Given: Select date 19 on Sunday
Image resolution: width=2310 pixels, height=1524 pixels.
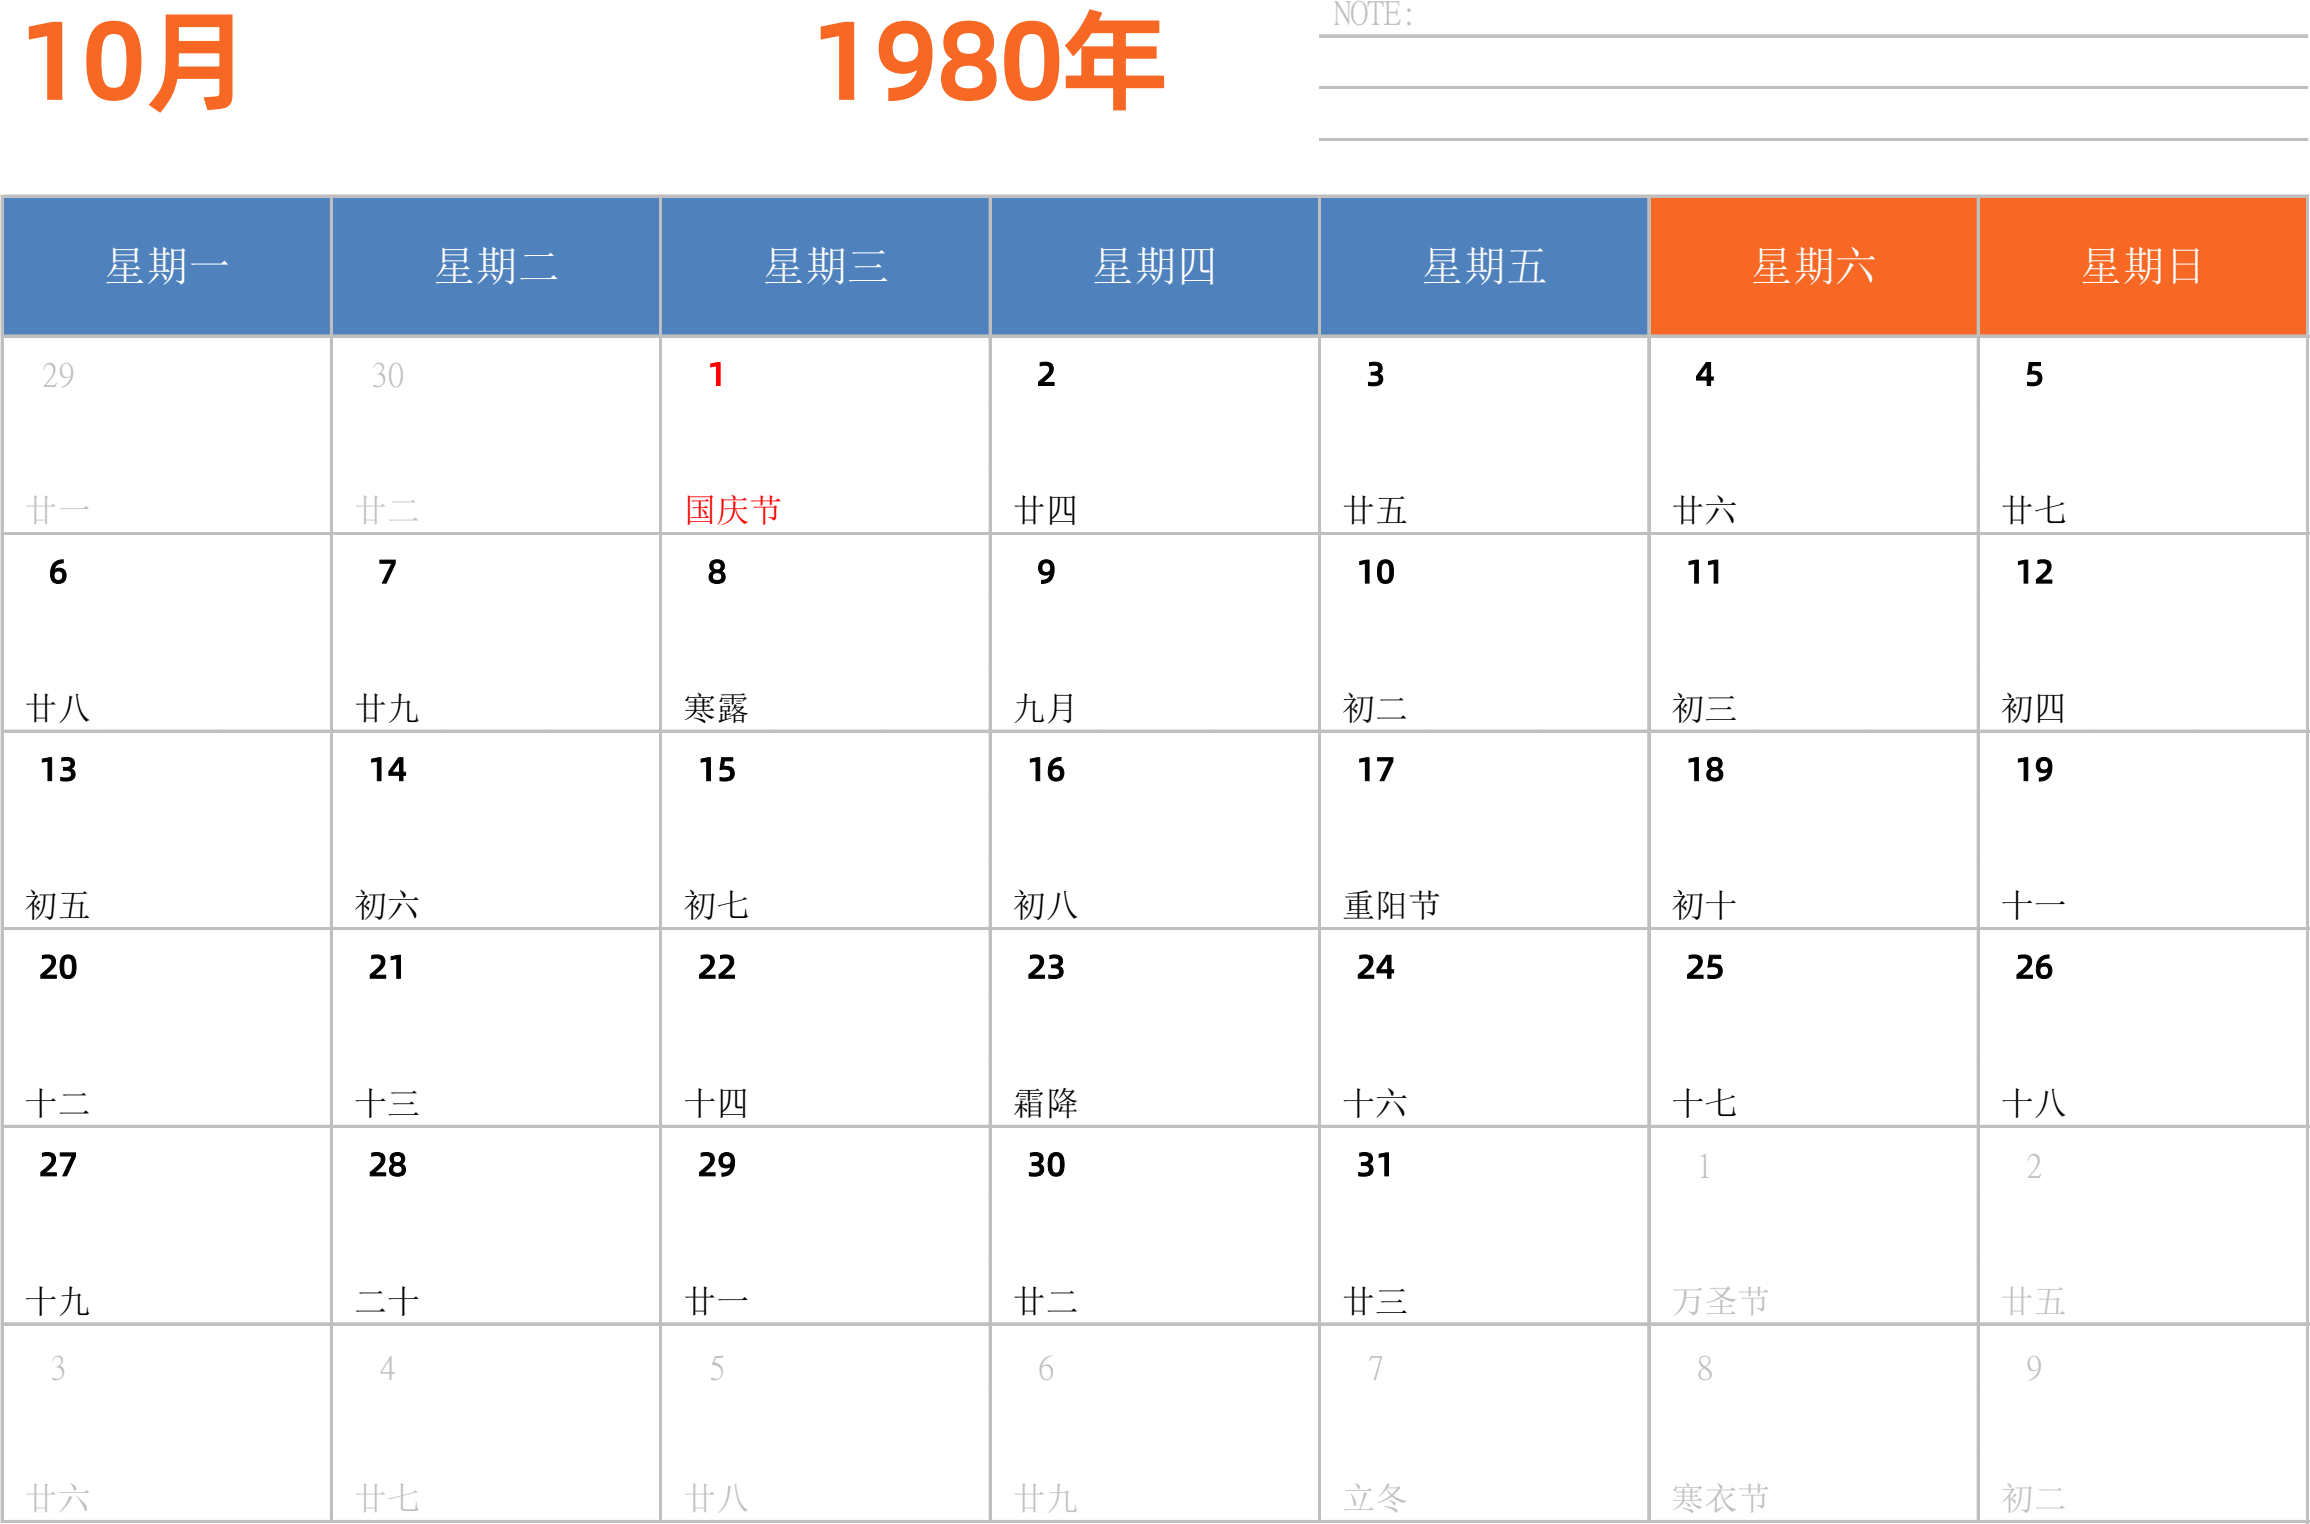Looking at the screenshot, I should [x=2034, y=770].
